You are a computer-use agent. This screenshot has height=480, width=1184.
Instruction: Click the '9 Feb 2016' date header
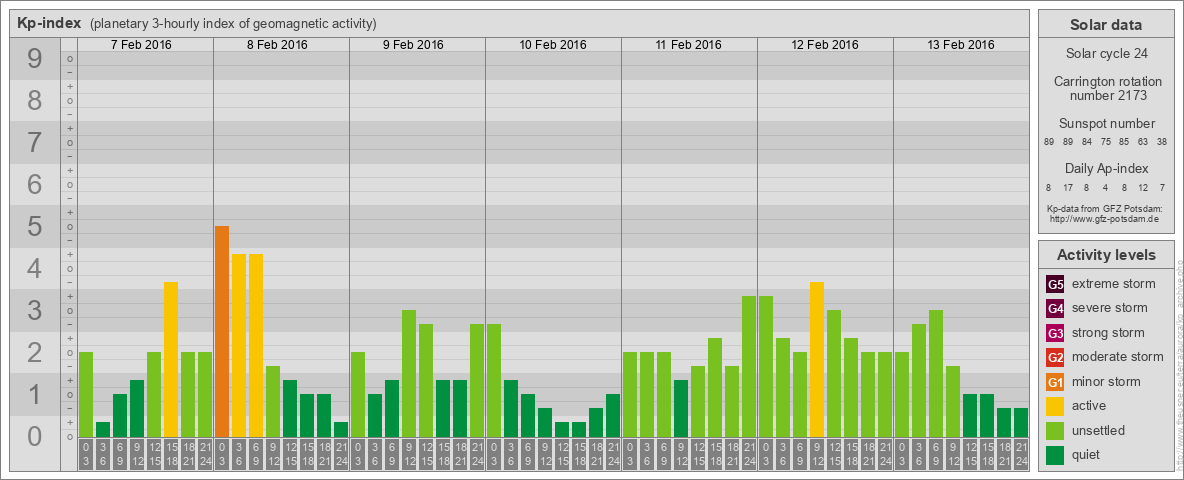(413, 45)
